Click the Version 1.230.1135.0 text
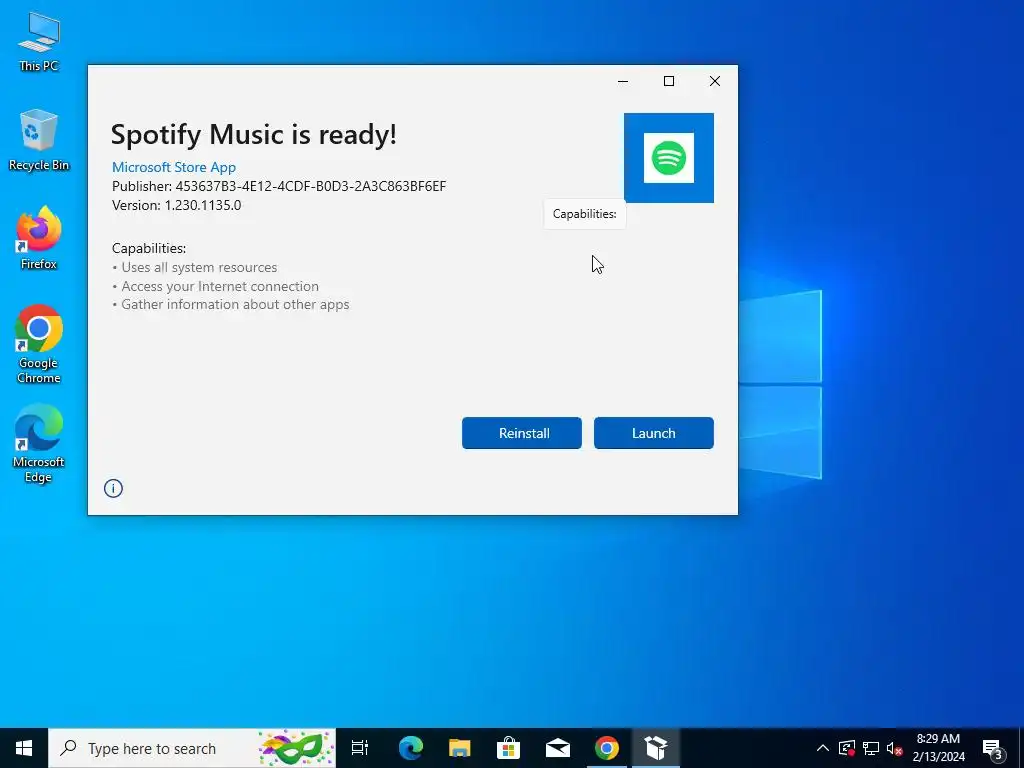 (176, 205)
